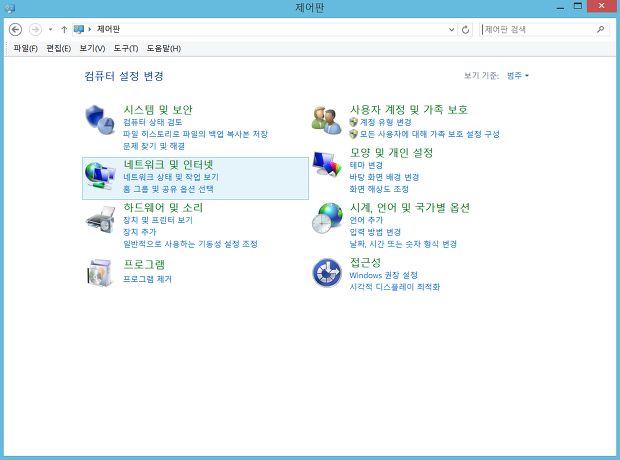Click 입력 방법 변경 link
Screen dimensions: 620x460
(375, 232)
